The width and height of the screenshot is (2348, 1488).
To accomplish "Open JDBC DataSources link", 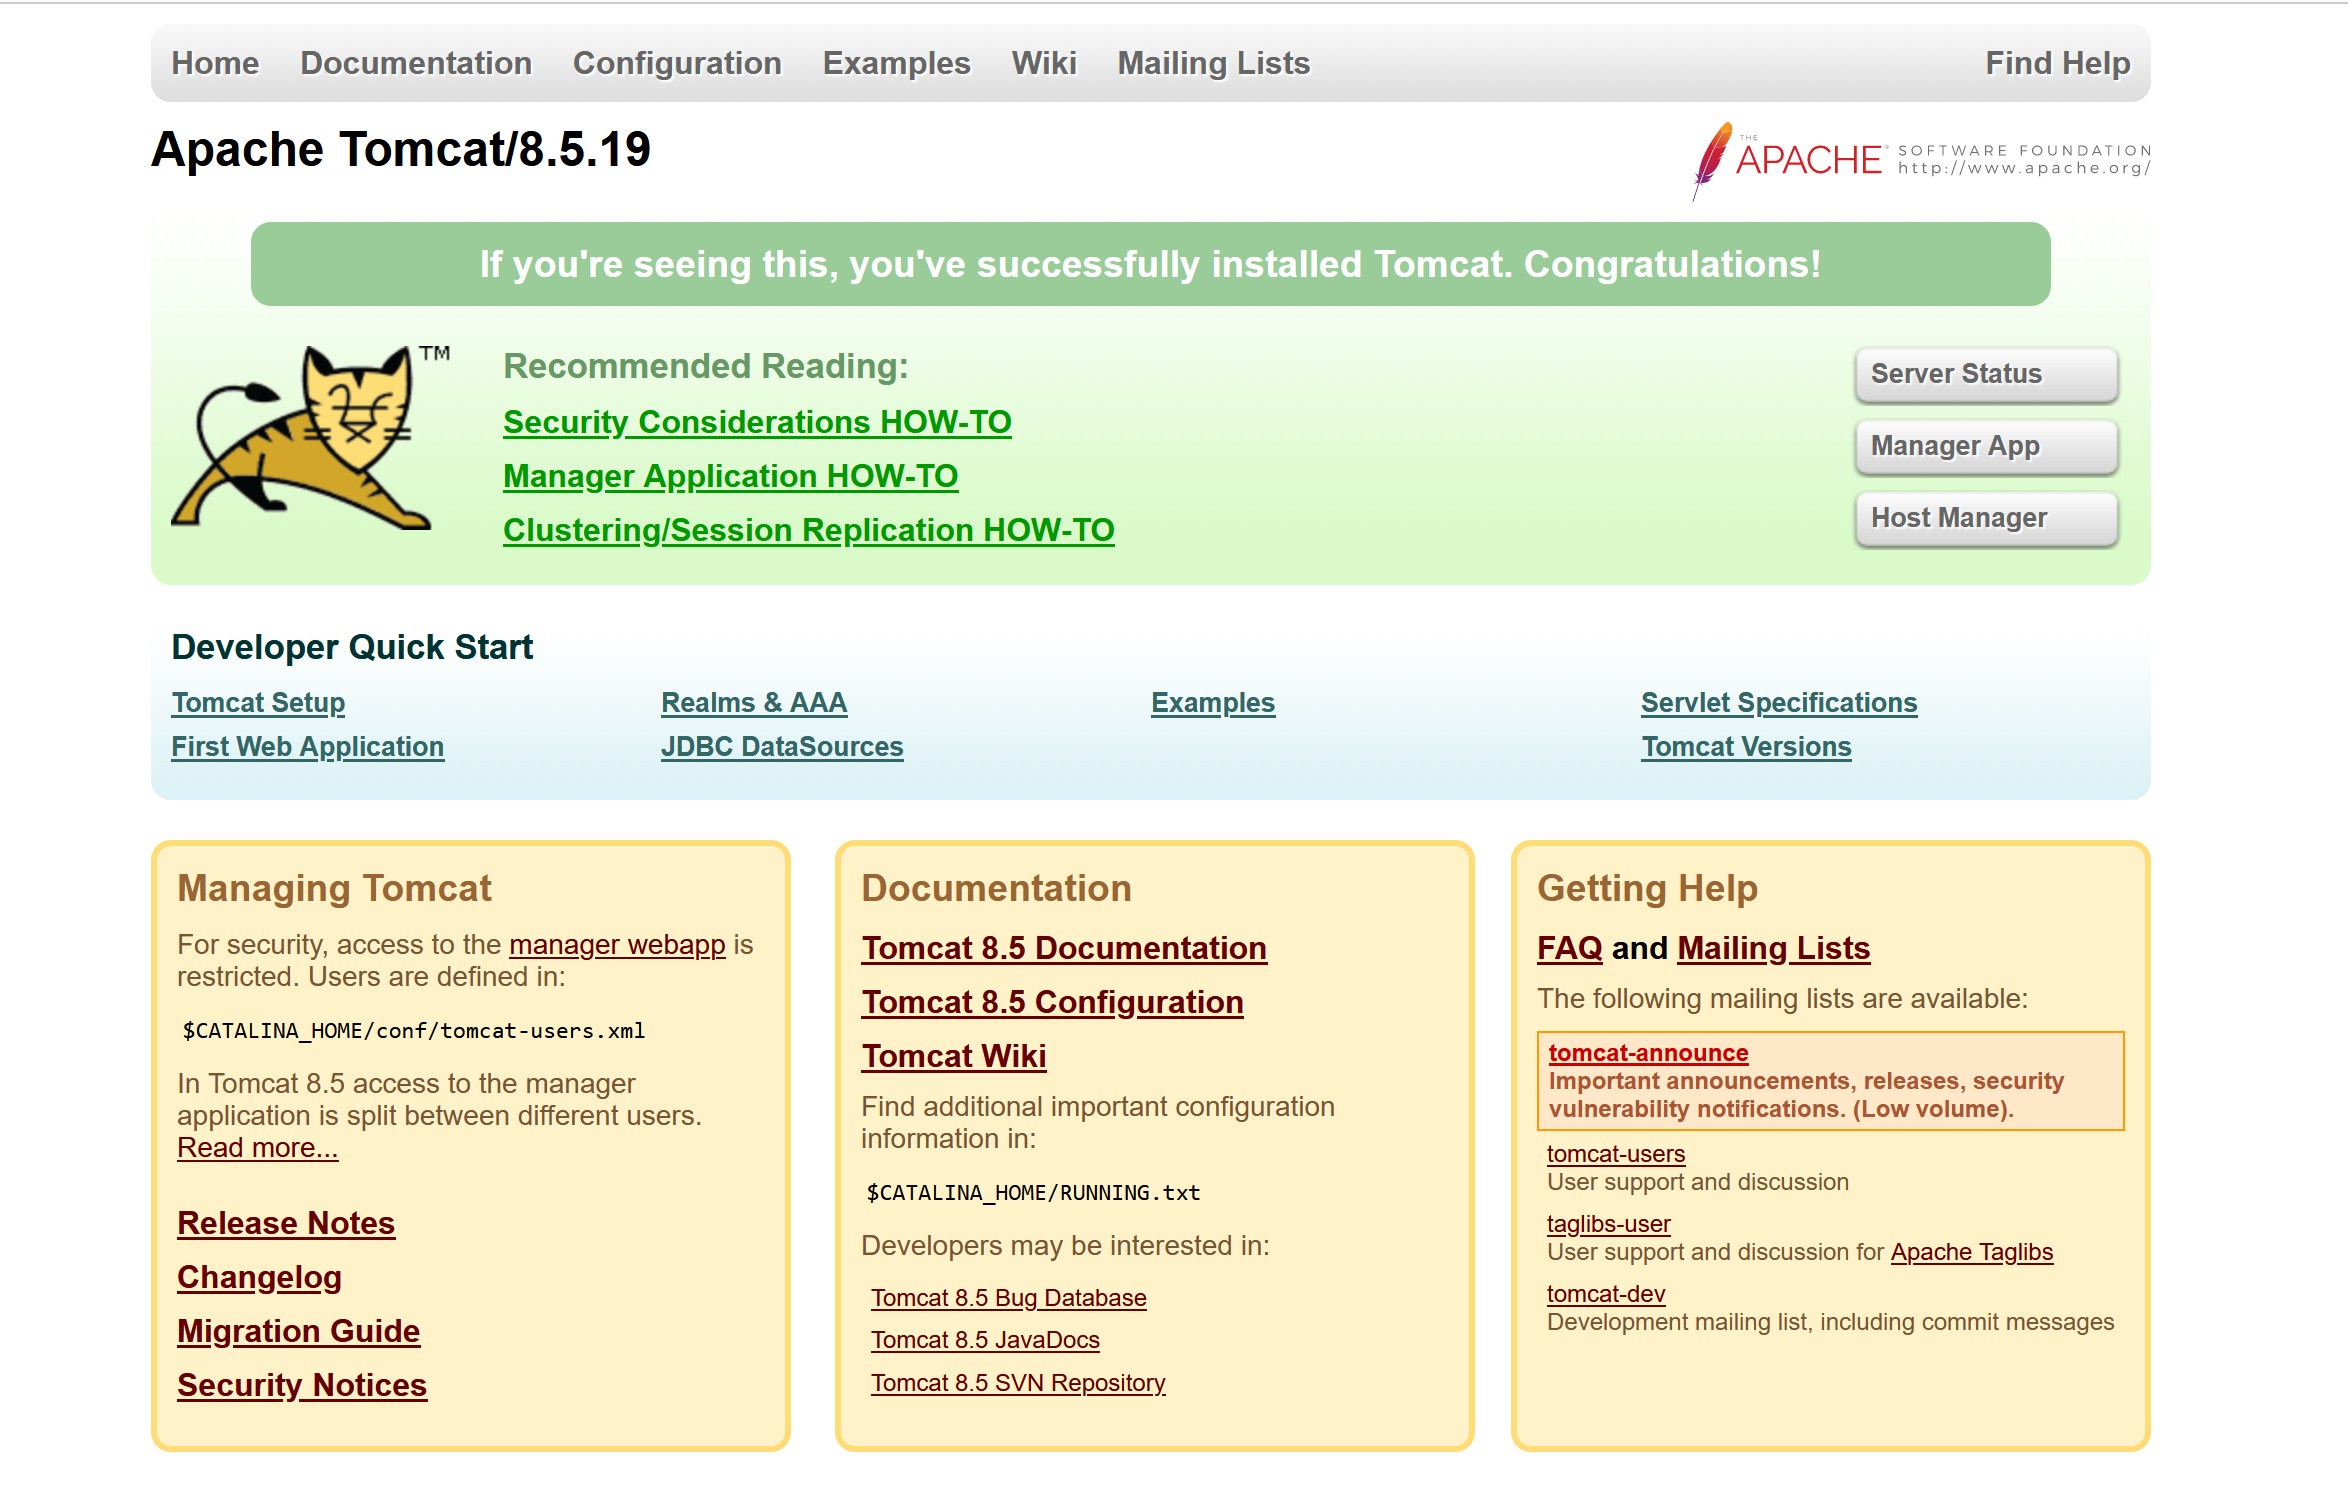I will pyautogui.click(x=782, y=747).
